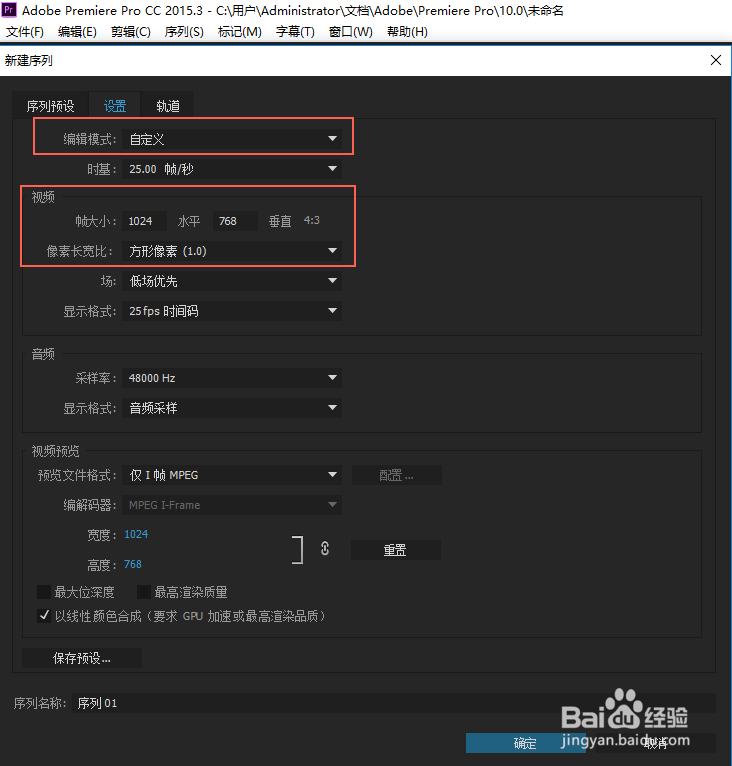Open the 时基 dropdown showing 25.00 帧/秒
The width and height of the screenshot is (732, 766).
pos(232,169)
